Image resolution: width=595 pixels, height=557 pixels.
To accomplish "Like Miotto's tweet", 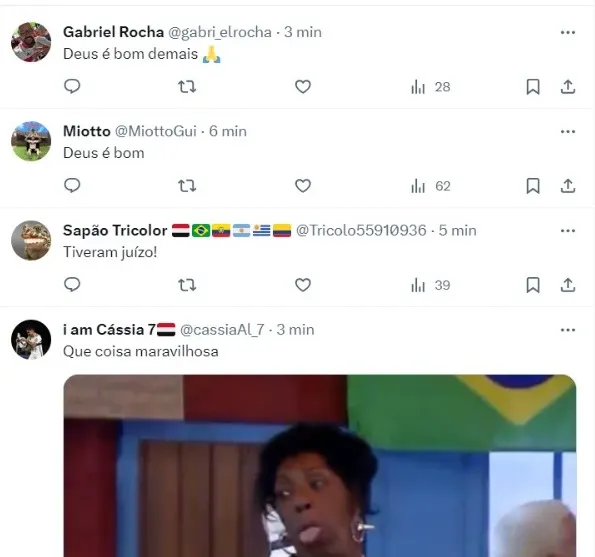I will click(303, 186).
